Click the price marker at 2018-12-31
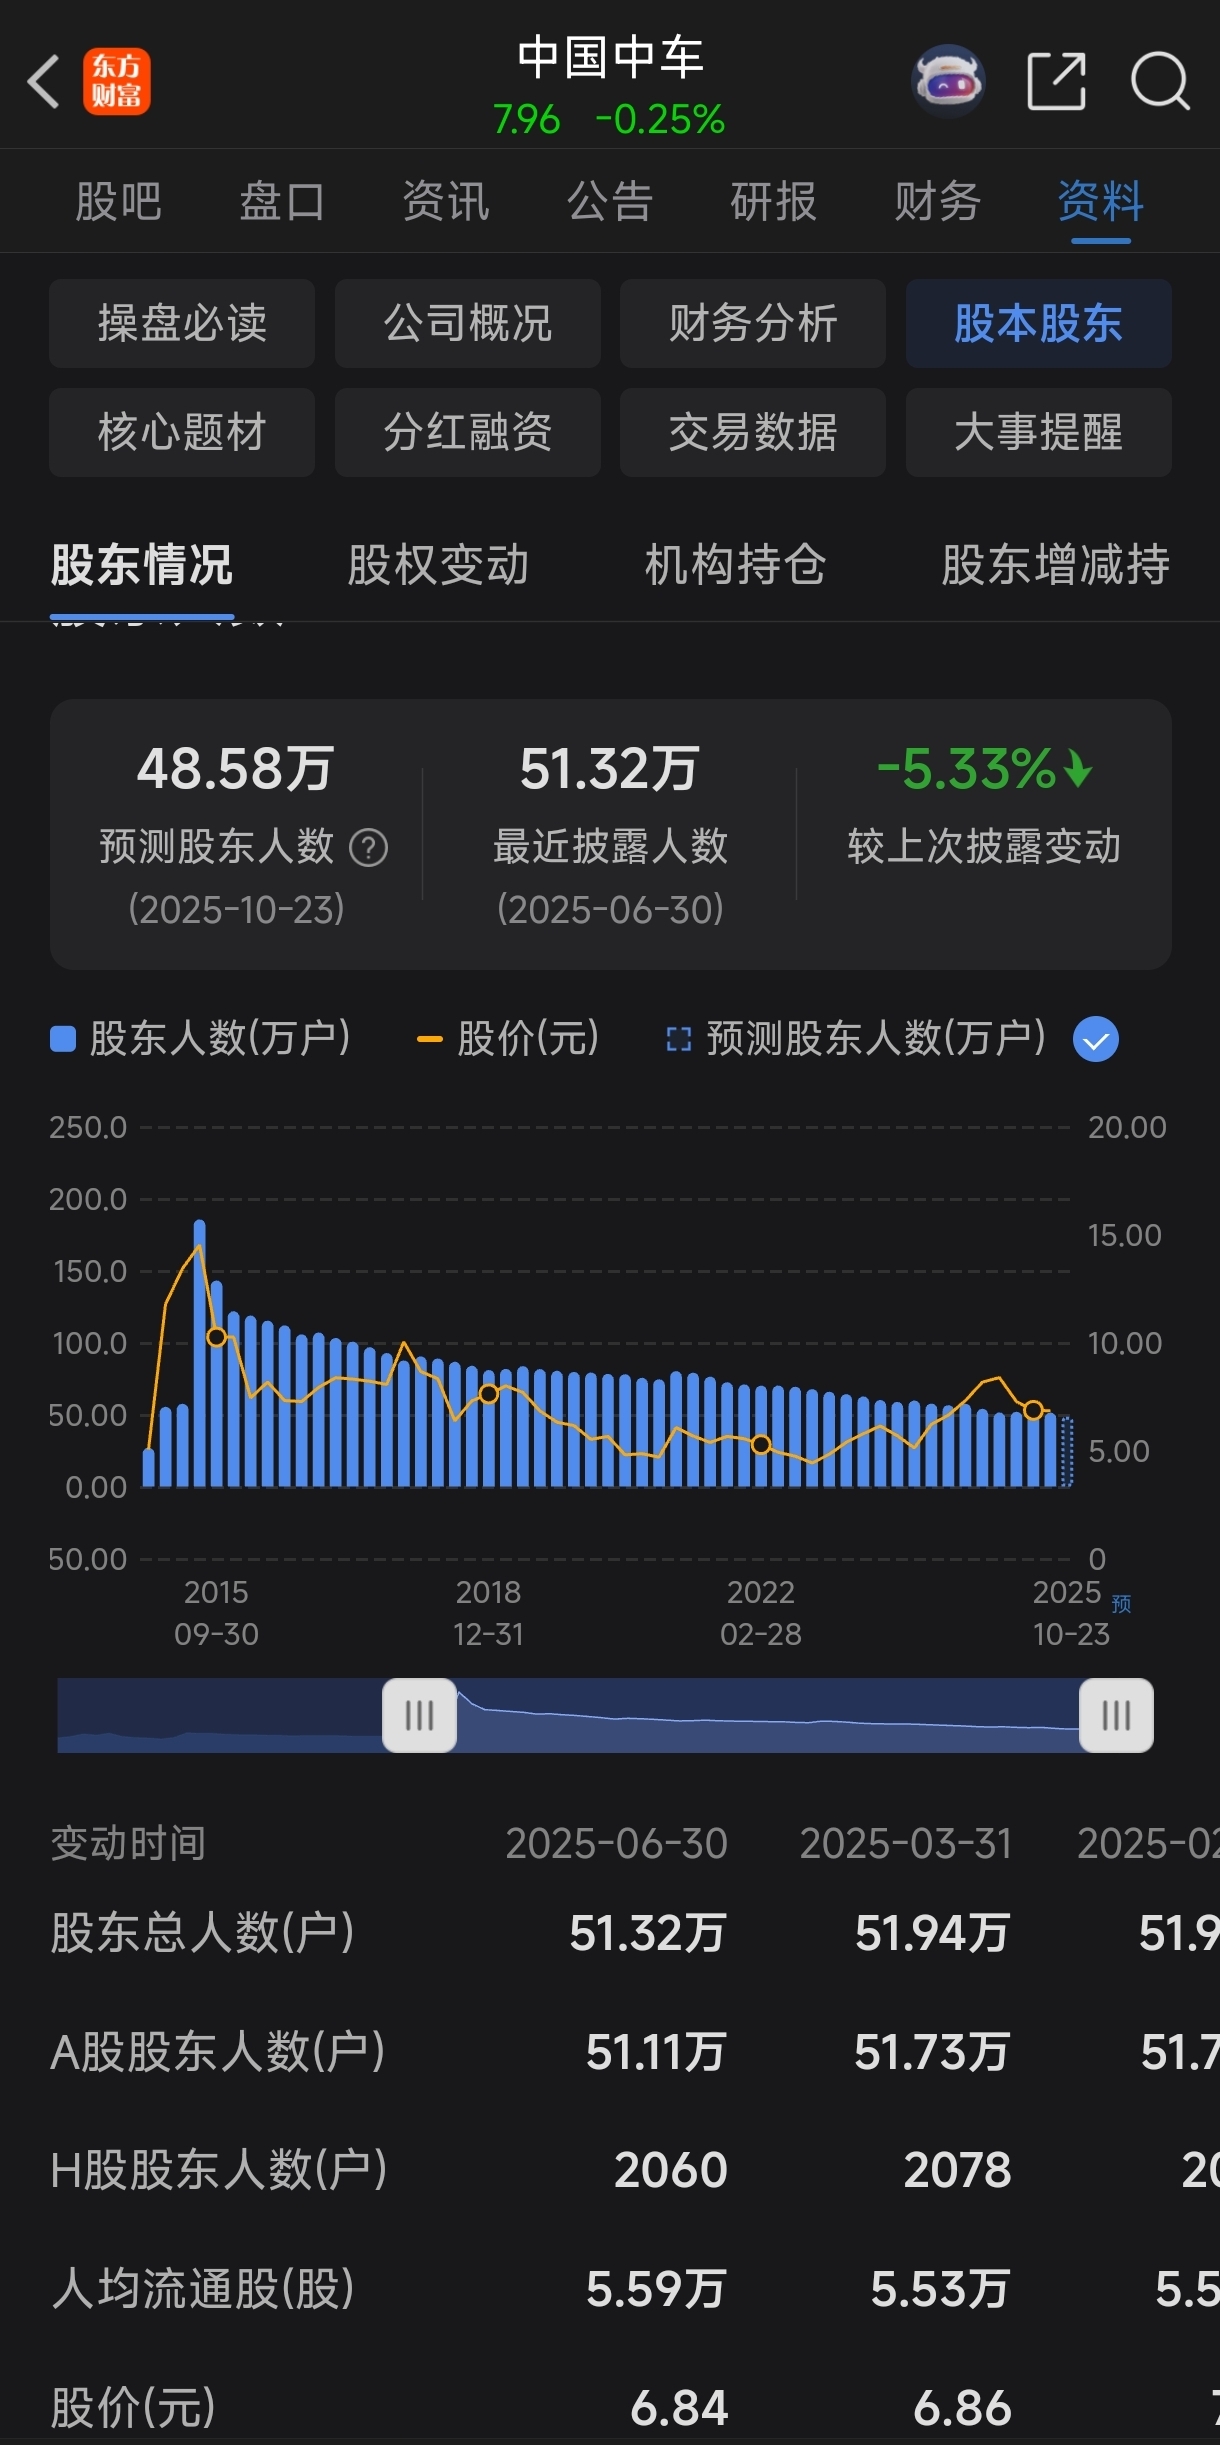Image resolution: width=1220 pixels, height=2445 pixels. click(x=489, y=1393)
